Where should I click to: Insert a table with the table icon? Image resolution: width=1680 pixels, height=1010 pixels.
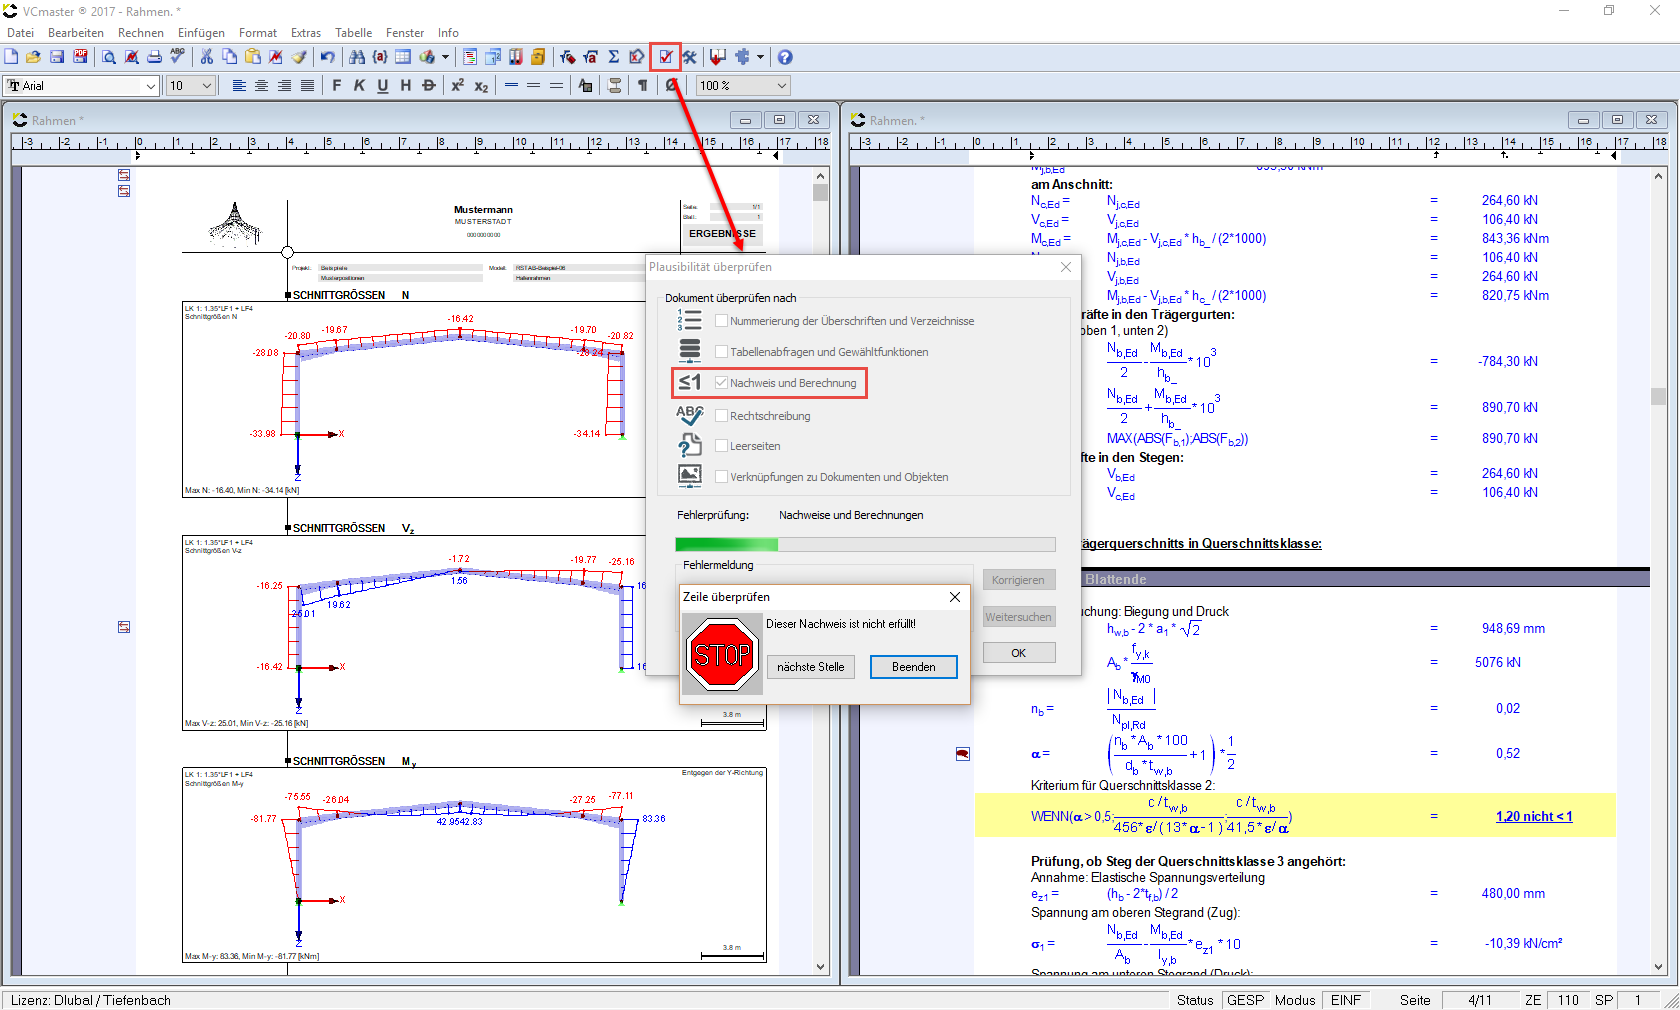tap(403, 57)
